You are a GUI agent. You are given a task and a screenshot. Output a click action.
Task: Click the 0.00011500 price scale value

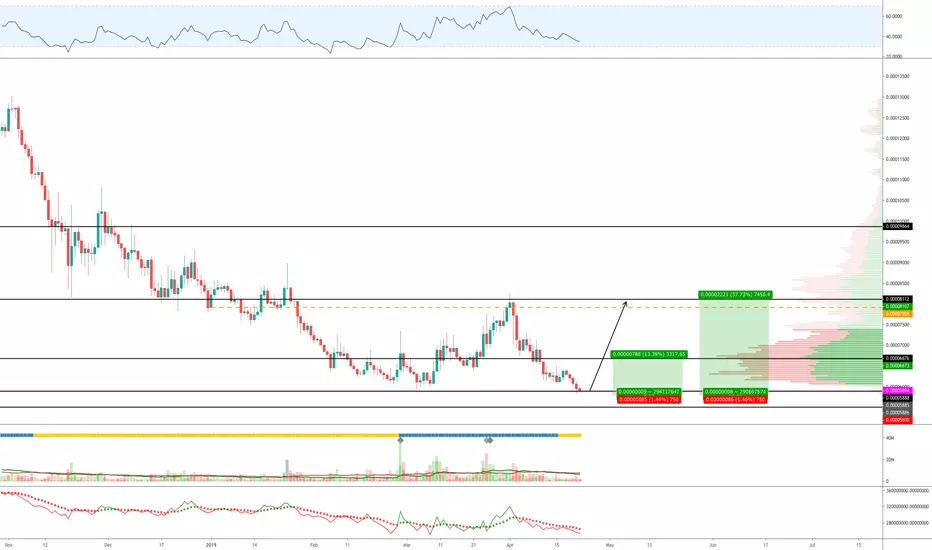coord(898,159)
